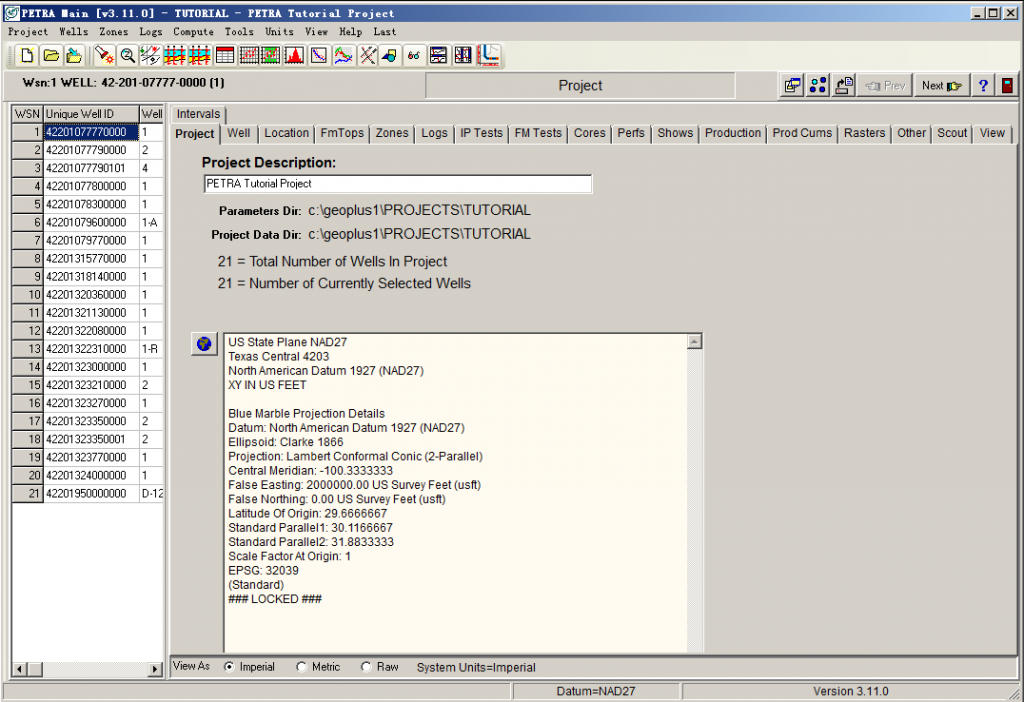Click the blue decline curve toolbar icon
The height and width of the screenshot is (702, 1024).
point(319,56)
